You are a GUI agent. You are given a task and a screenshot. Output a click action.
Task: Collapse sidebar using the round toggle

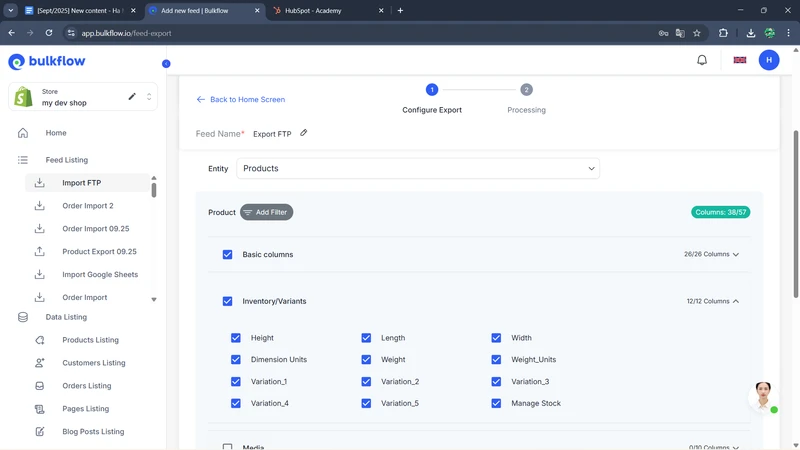166,64
